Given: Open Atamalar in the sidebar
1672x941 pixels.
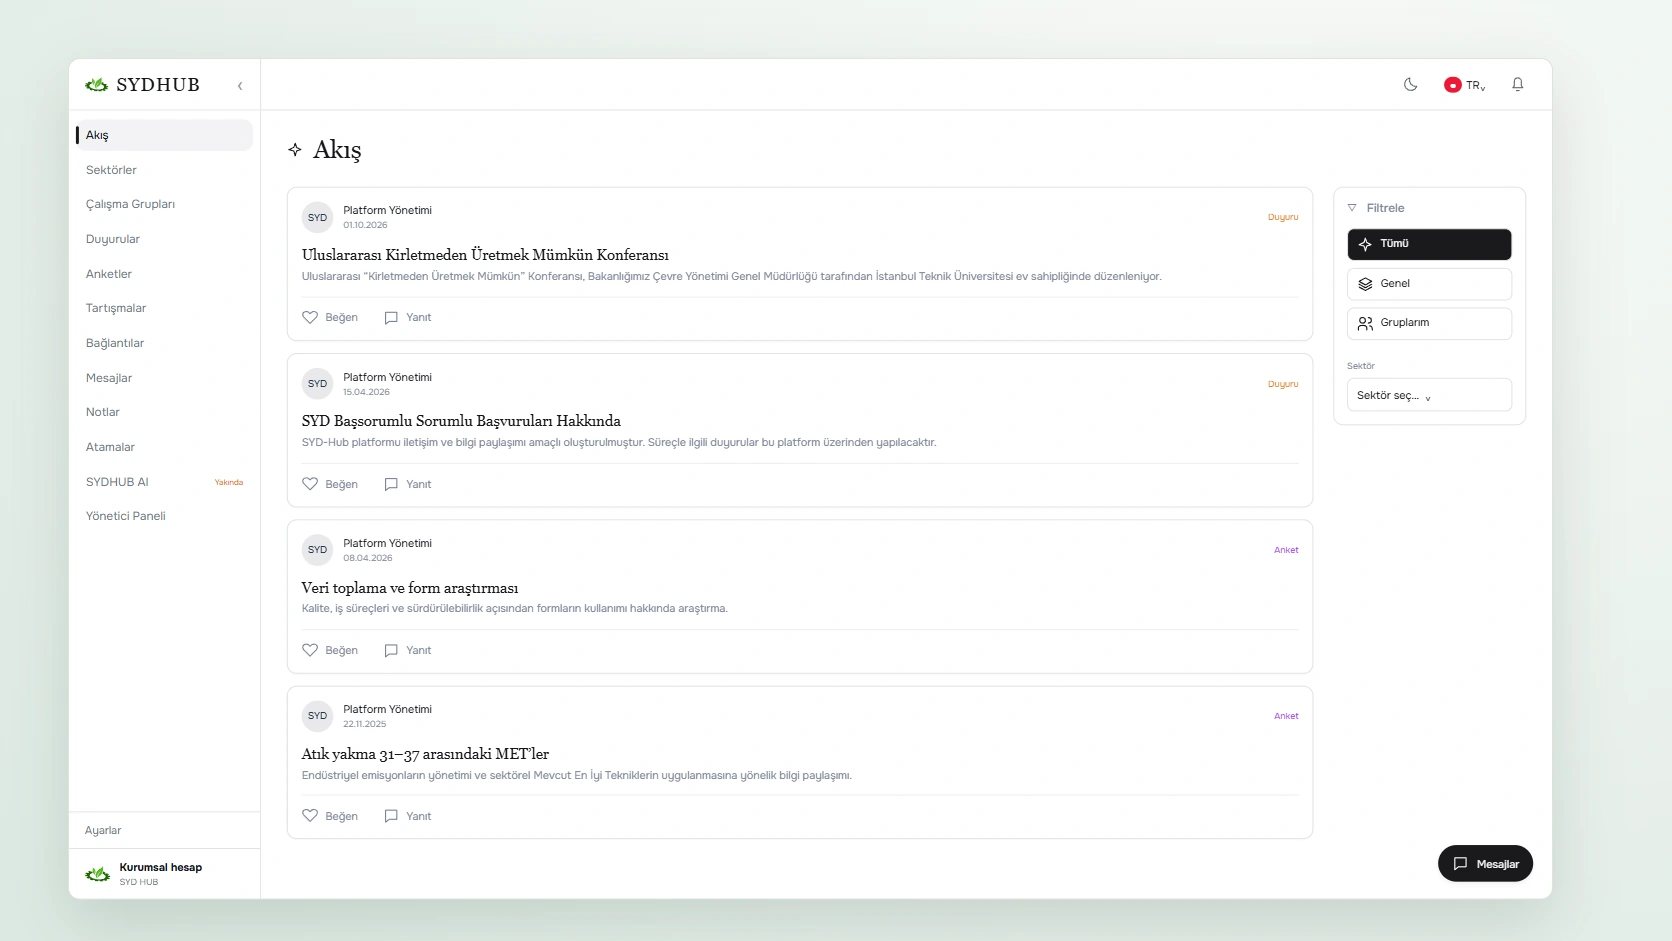Looking at the screenshot, I should tap(164, 447).
